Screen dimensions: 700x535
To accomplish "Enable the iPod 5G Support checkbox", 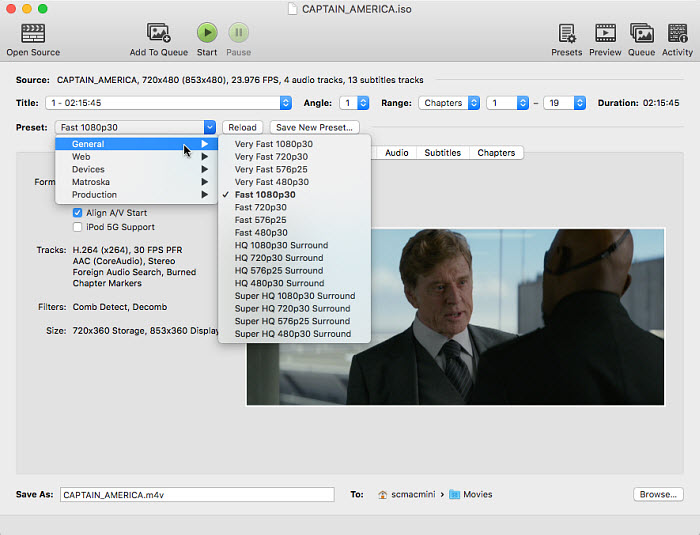I will click(77, 227).
